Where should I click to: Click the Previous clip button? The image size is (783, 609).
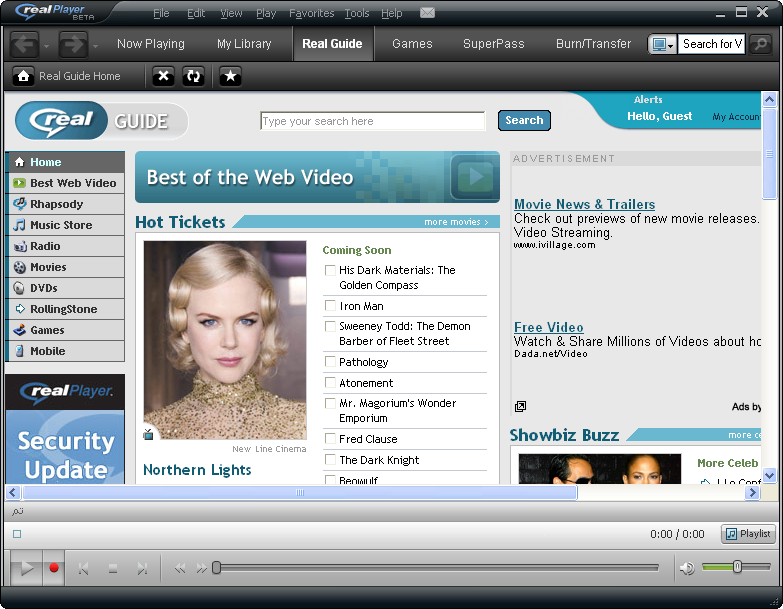(x=83, y=569)
